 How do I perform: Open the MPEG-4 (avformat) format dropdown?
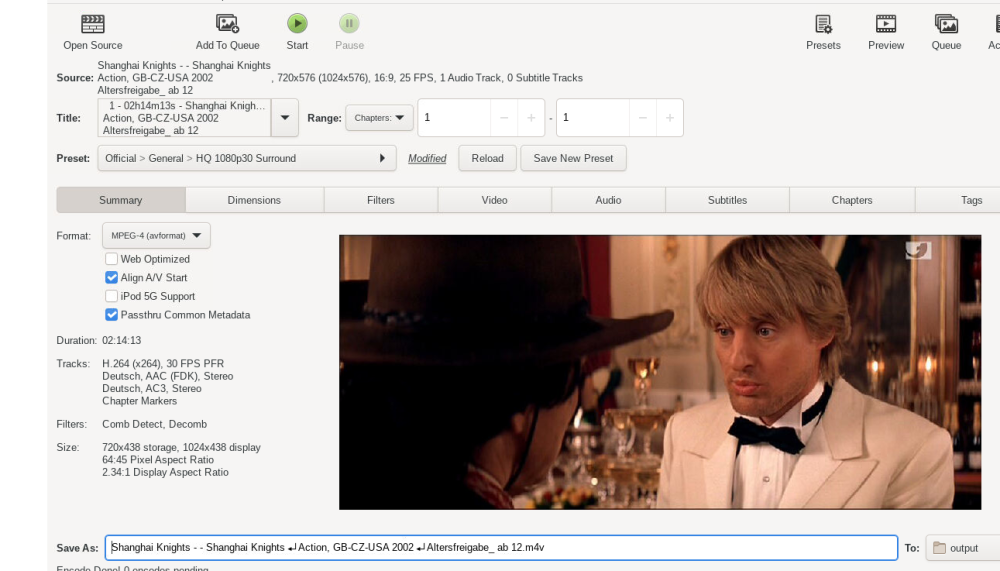click(x=156, y=235)
